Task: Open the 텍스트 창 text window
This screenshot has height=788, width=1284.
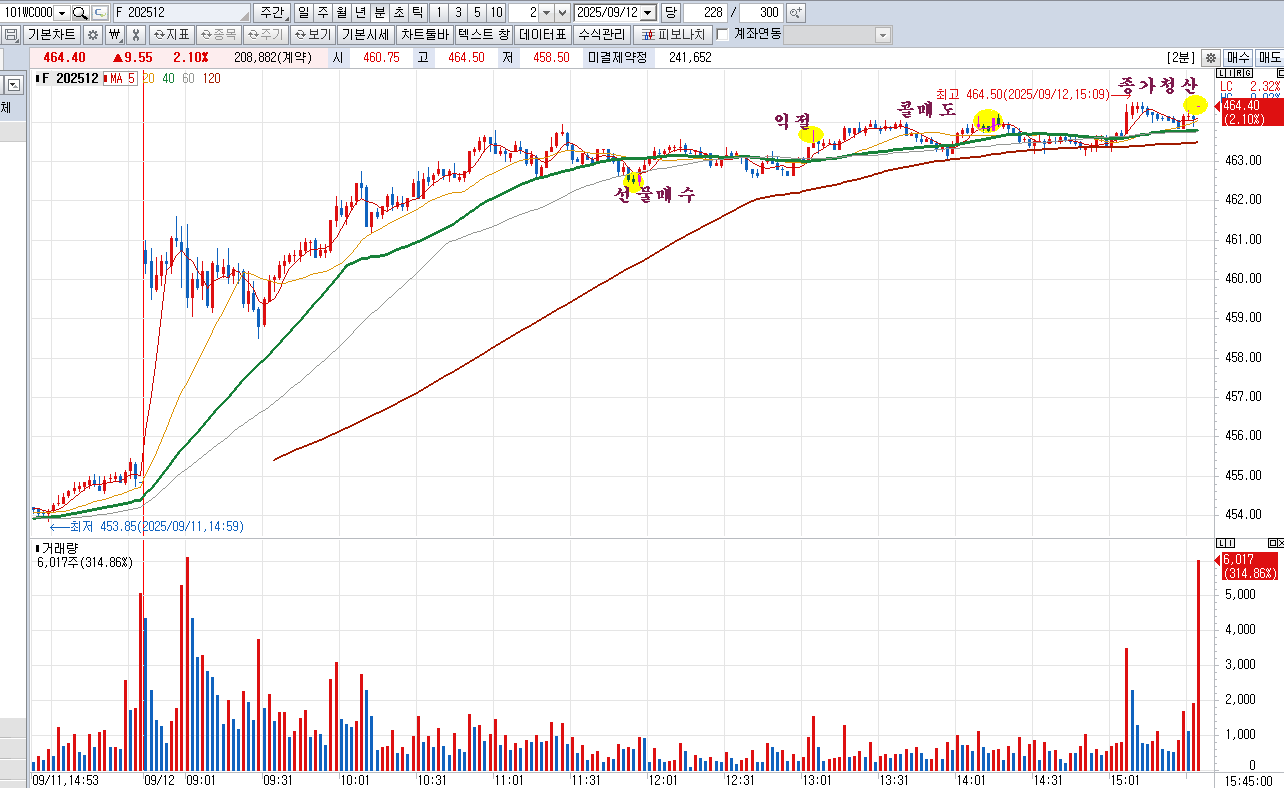Action: click(484, 34)
